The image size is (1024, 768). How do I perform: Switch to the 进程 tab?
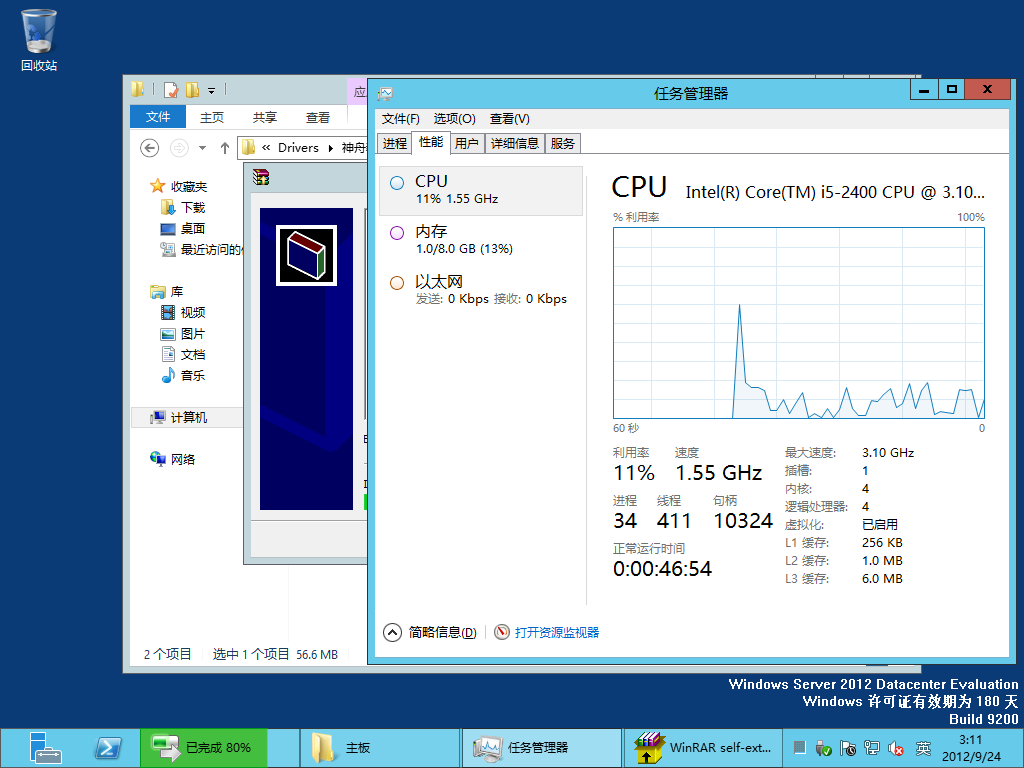pyautogui.click(x=394, y=144)
